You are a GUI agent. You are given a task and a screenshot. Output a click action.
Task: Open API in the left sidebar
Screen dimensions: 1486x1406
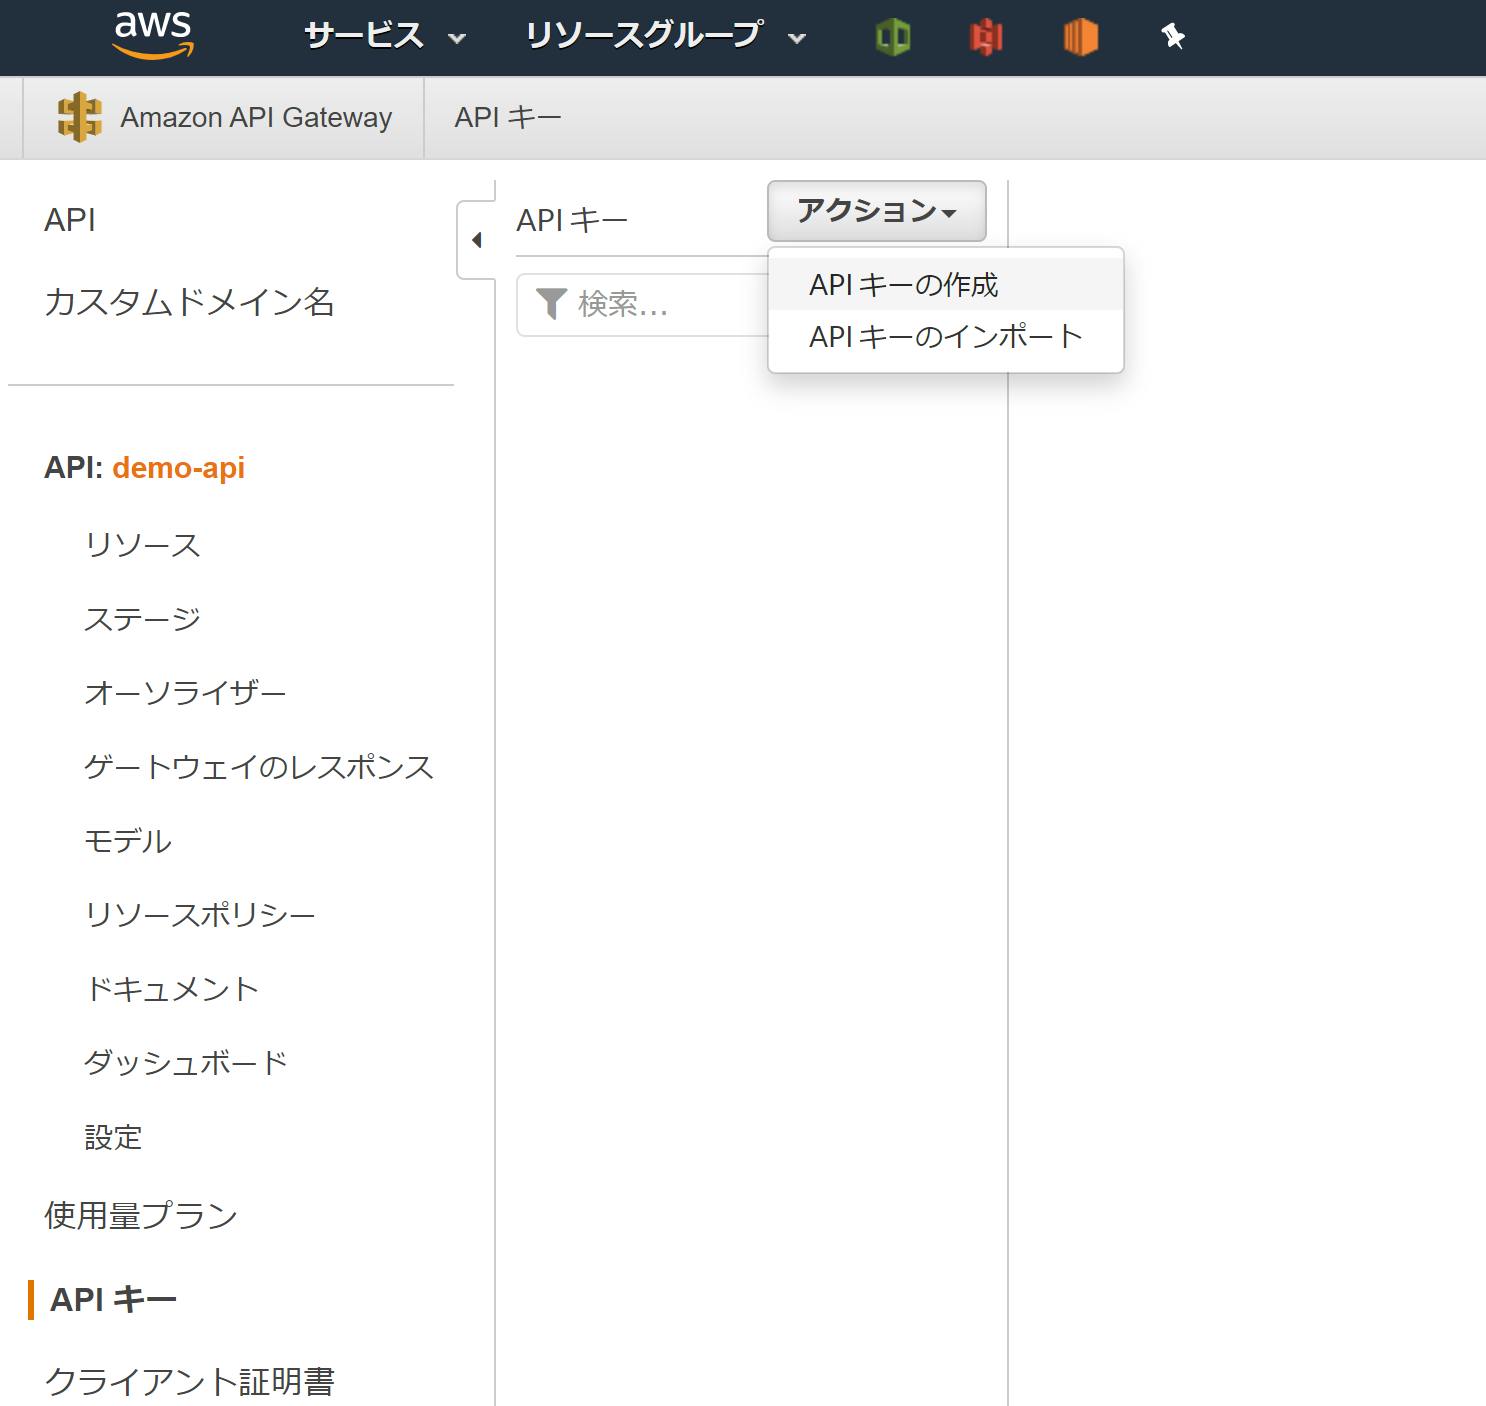point(70,220)
